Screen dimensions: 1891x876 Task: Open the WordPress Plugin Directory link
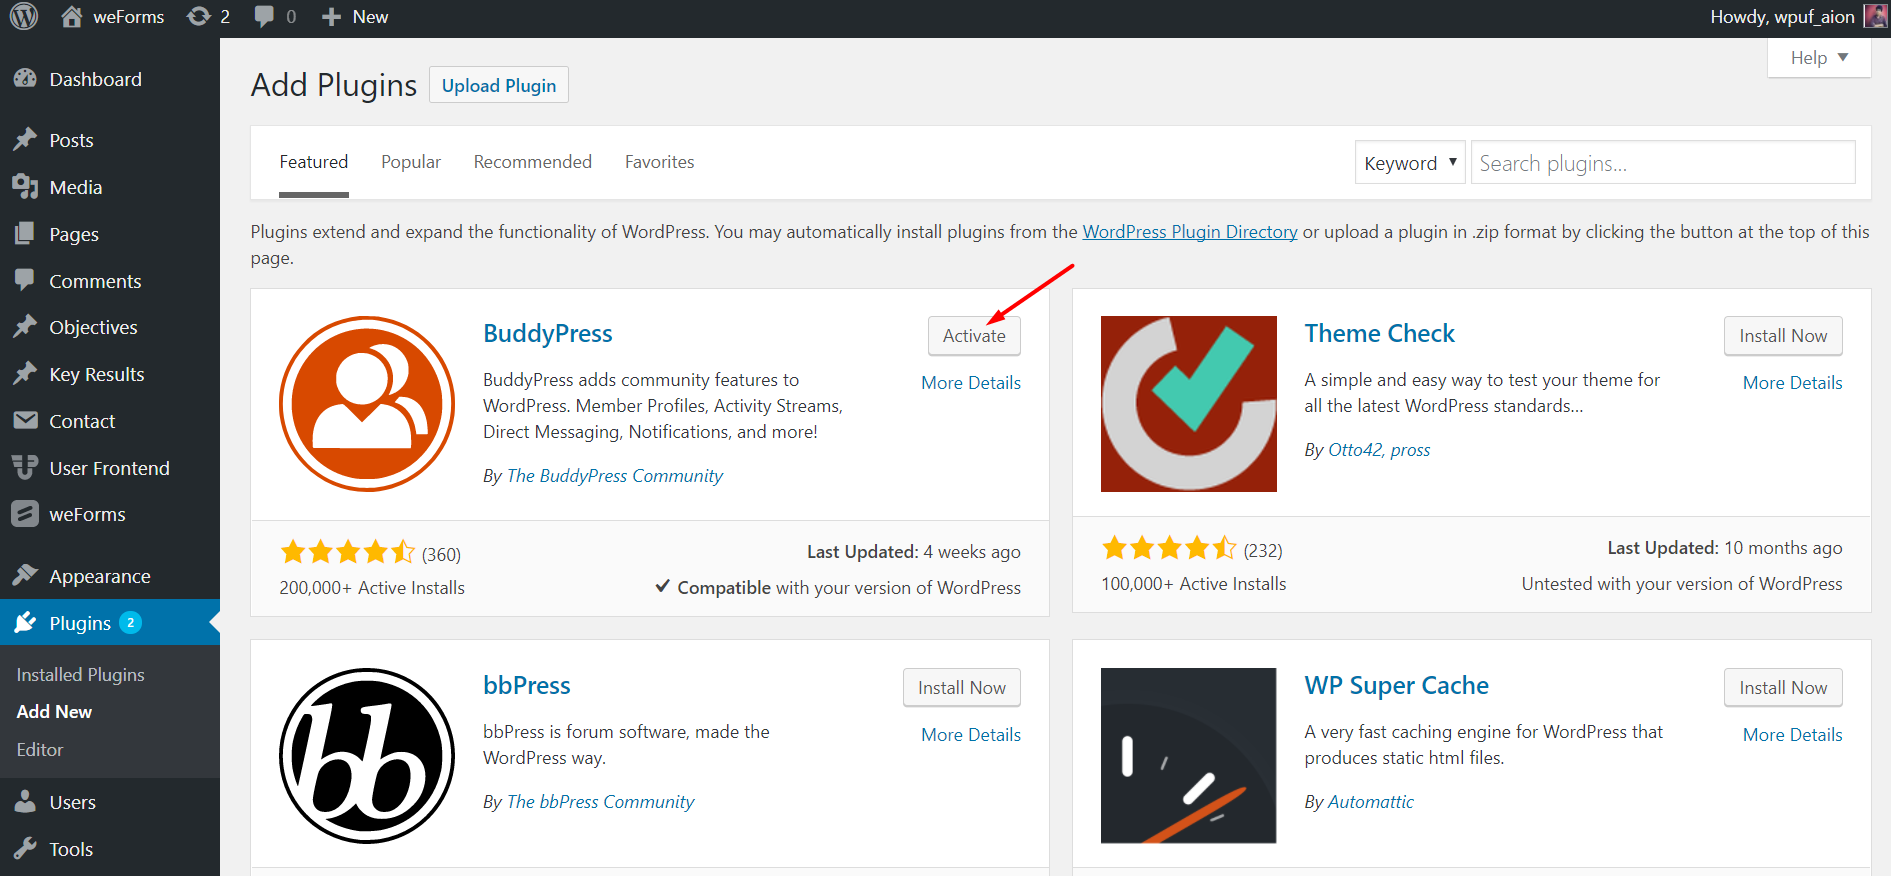[1189, 232]
